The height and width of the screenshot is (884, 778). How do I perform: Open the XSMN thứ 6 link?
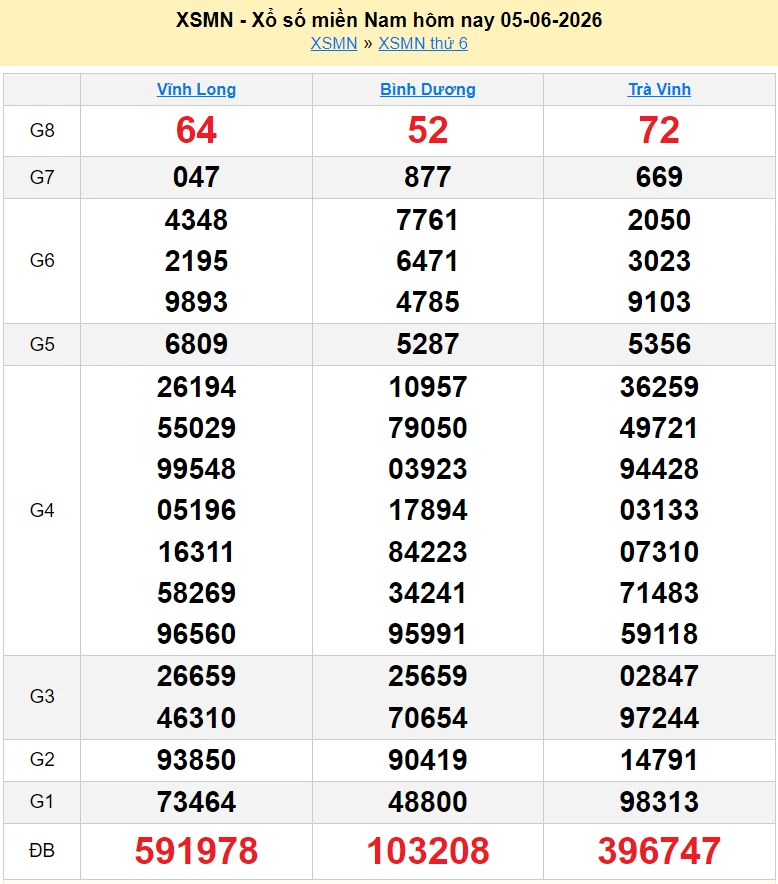tap(423, 43)
